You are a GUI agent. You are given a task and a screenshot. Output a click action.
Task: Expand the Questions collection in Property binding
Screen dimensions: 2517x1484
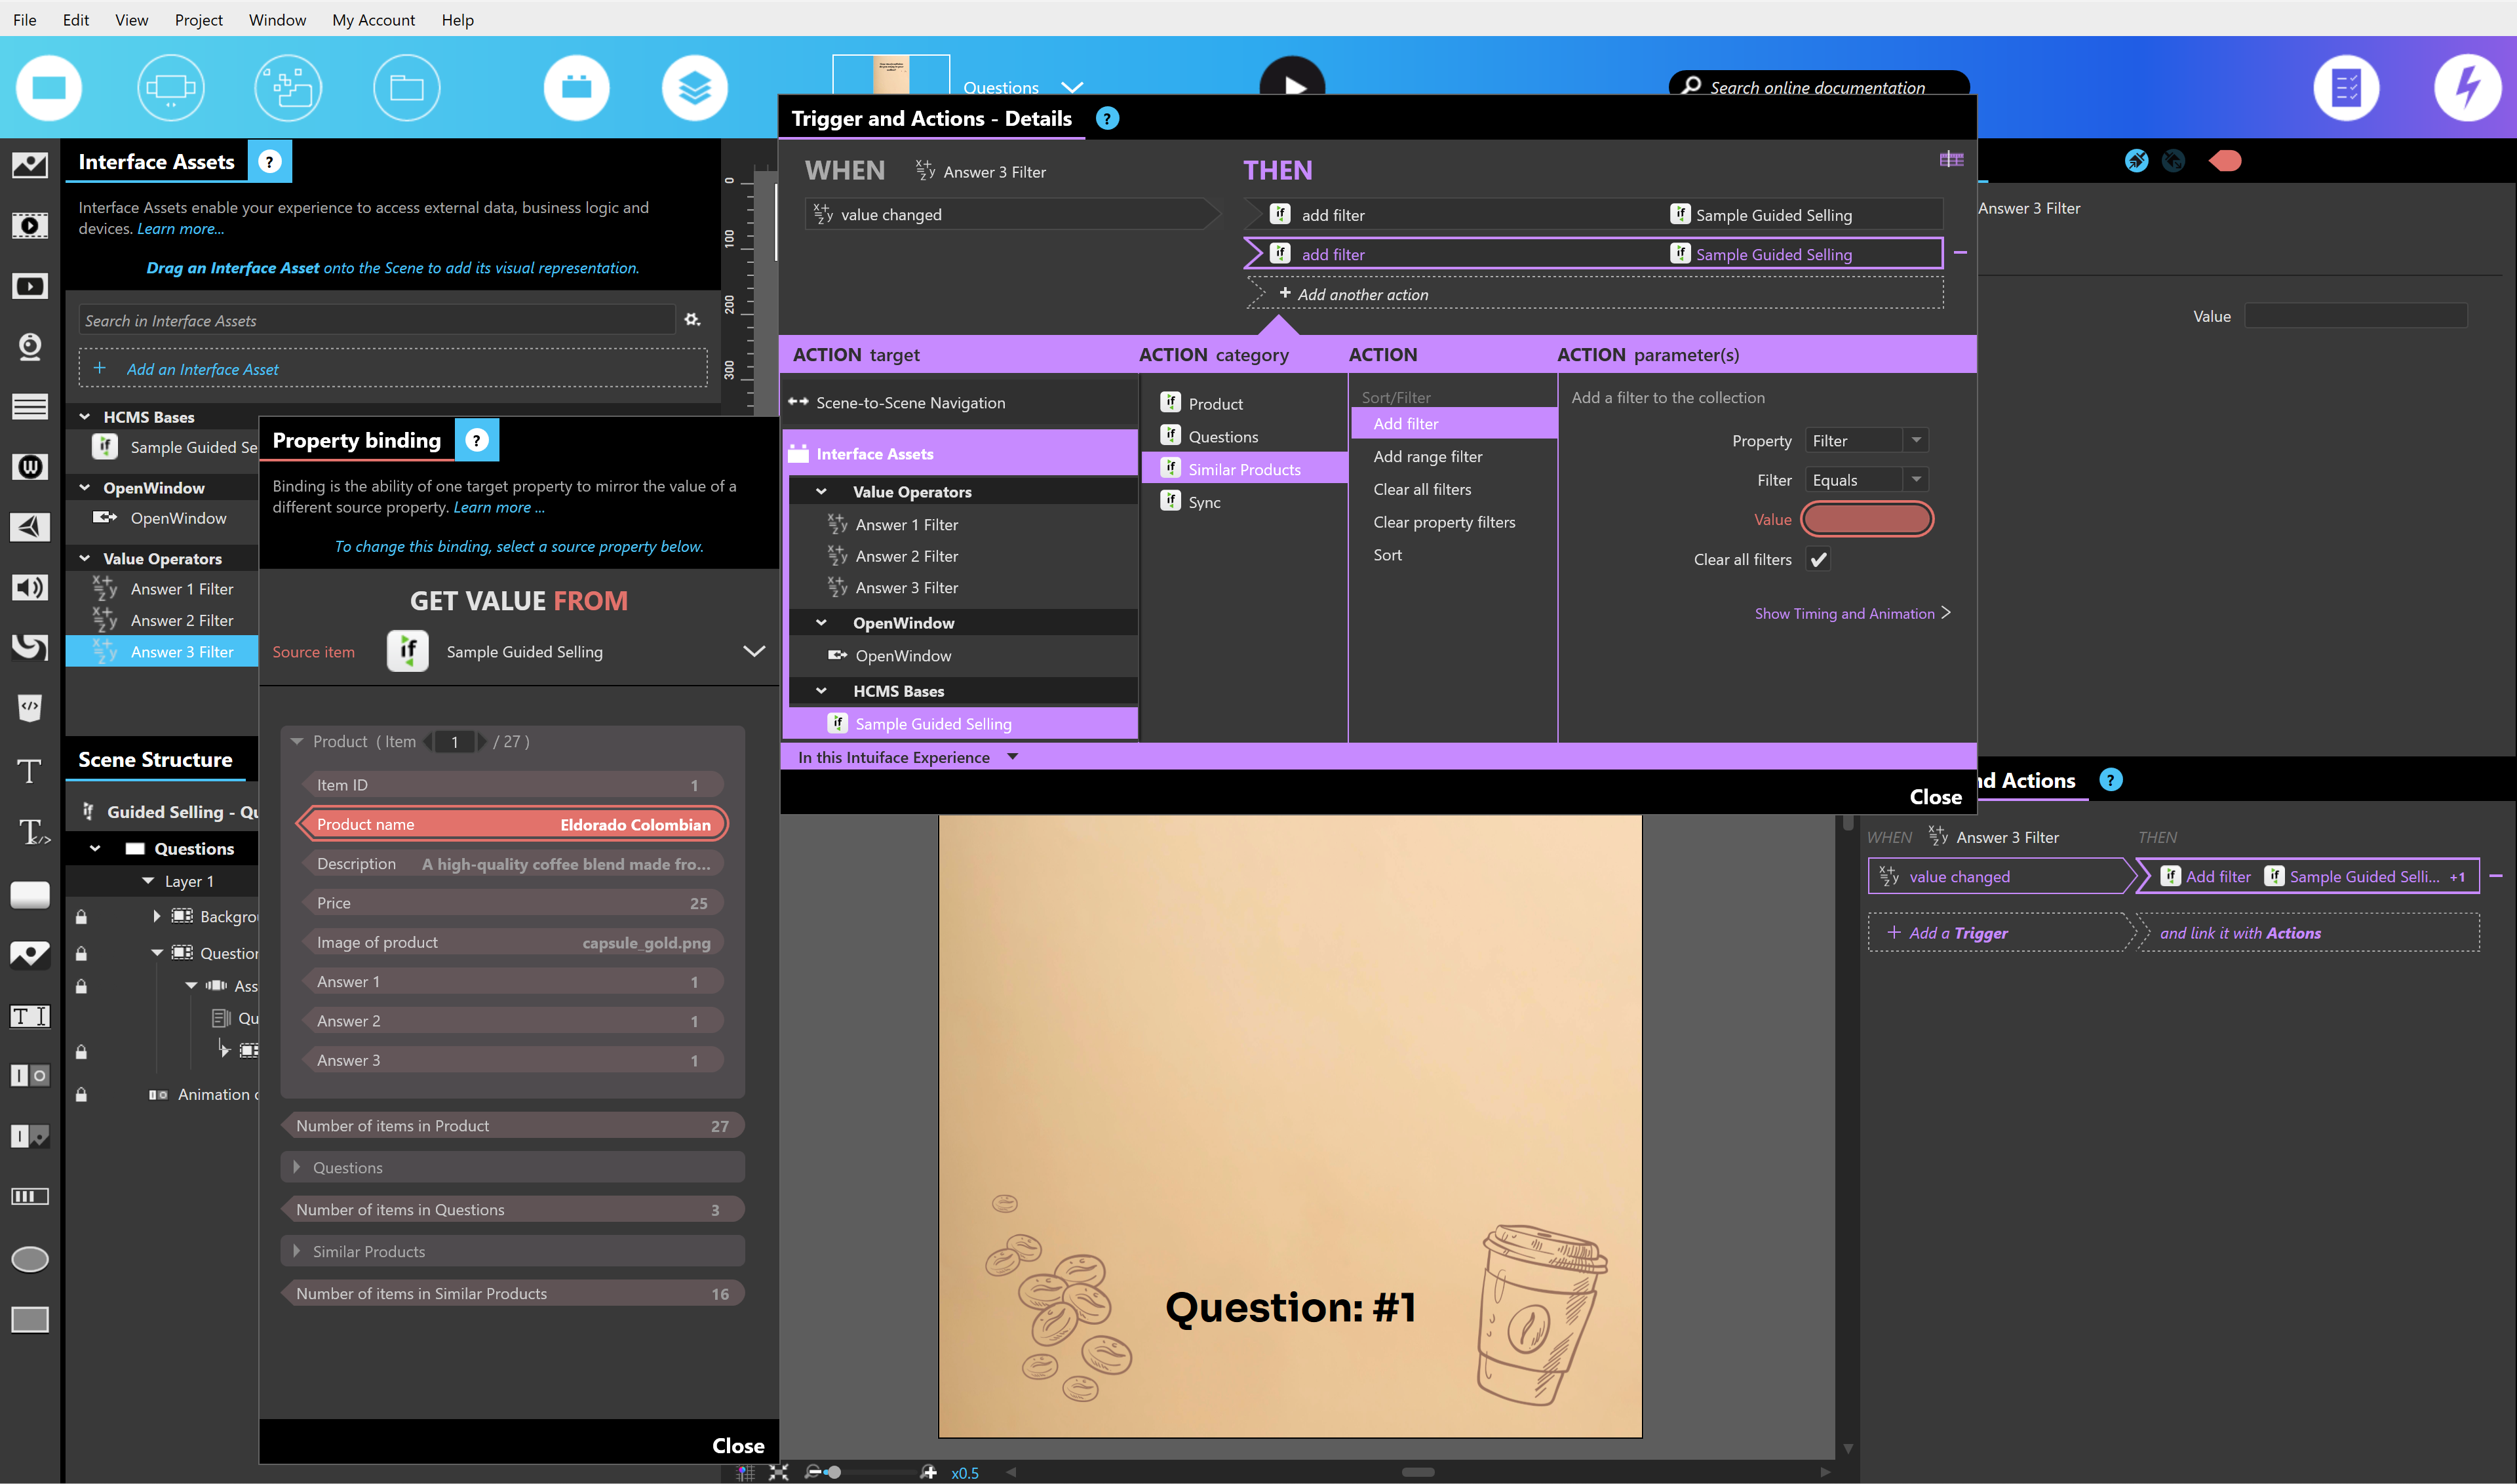[x=296, y=1167]
